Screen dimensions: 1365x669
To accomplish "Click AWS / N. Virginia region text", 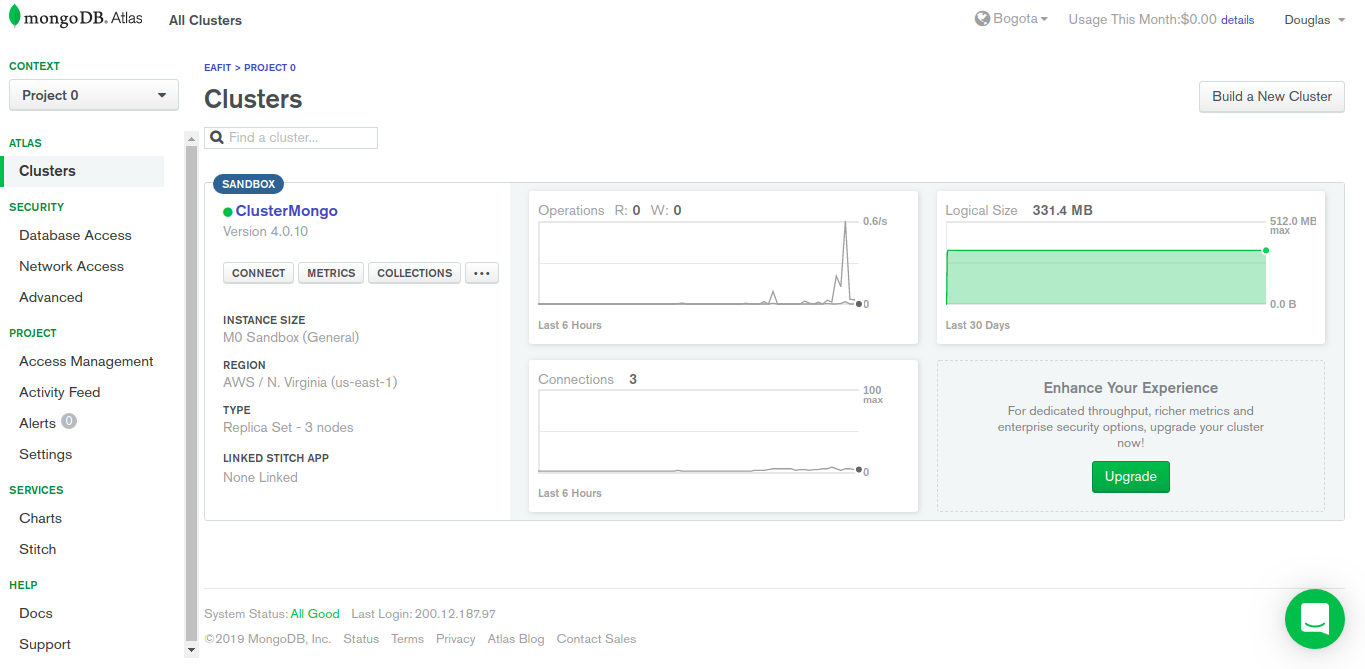I will click(310, 383).
